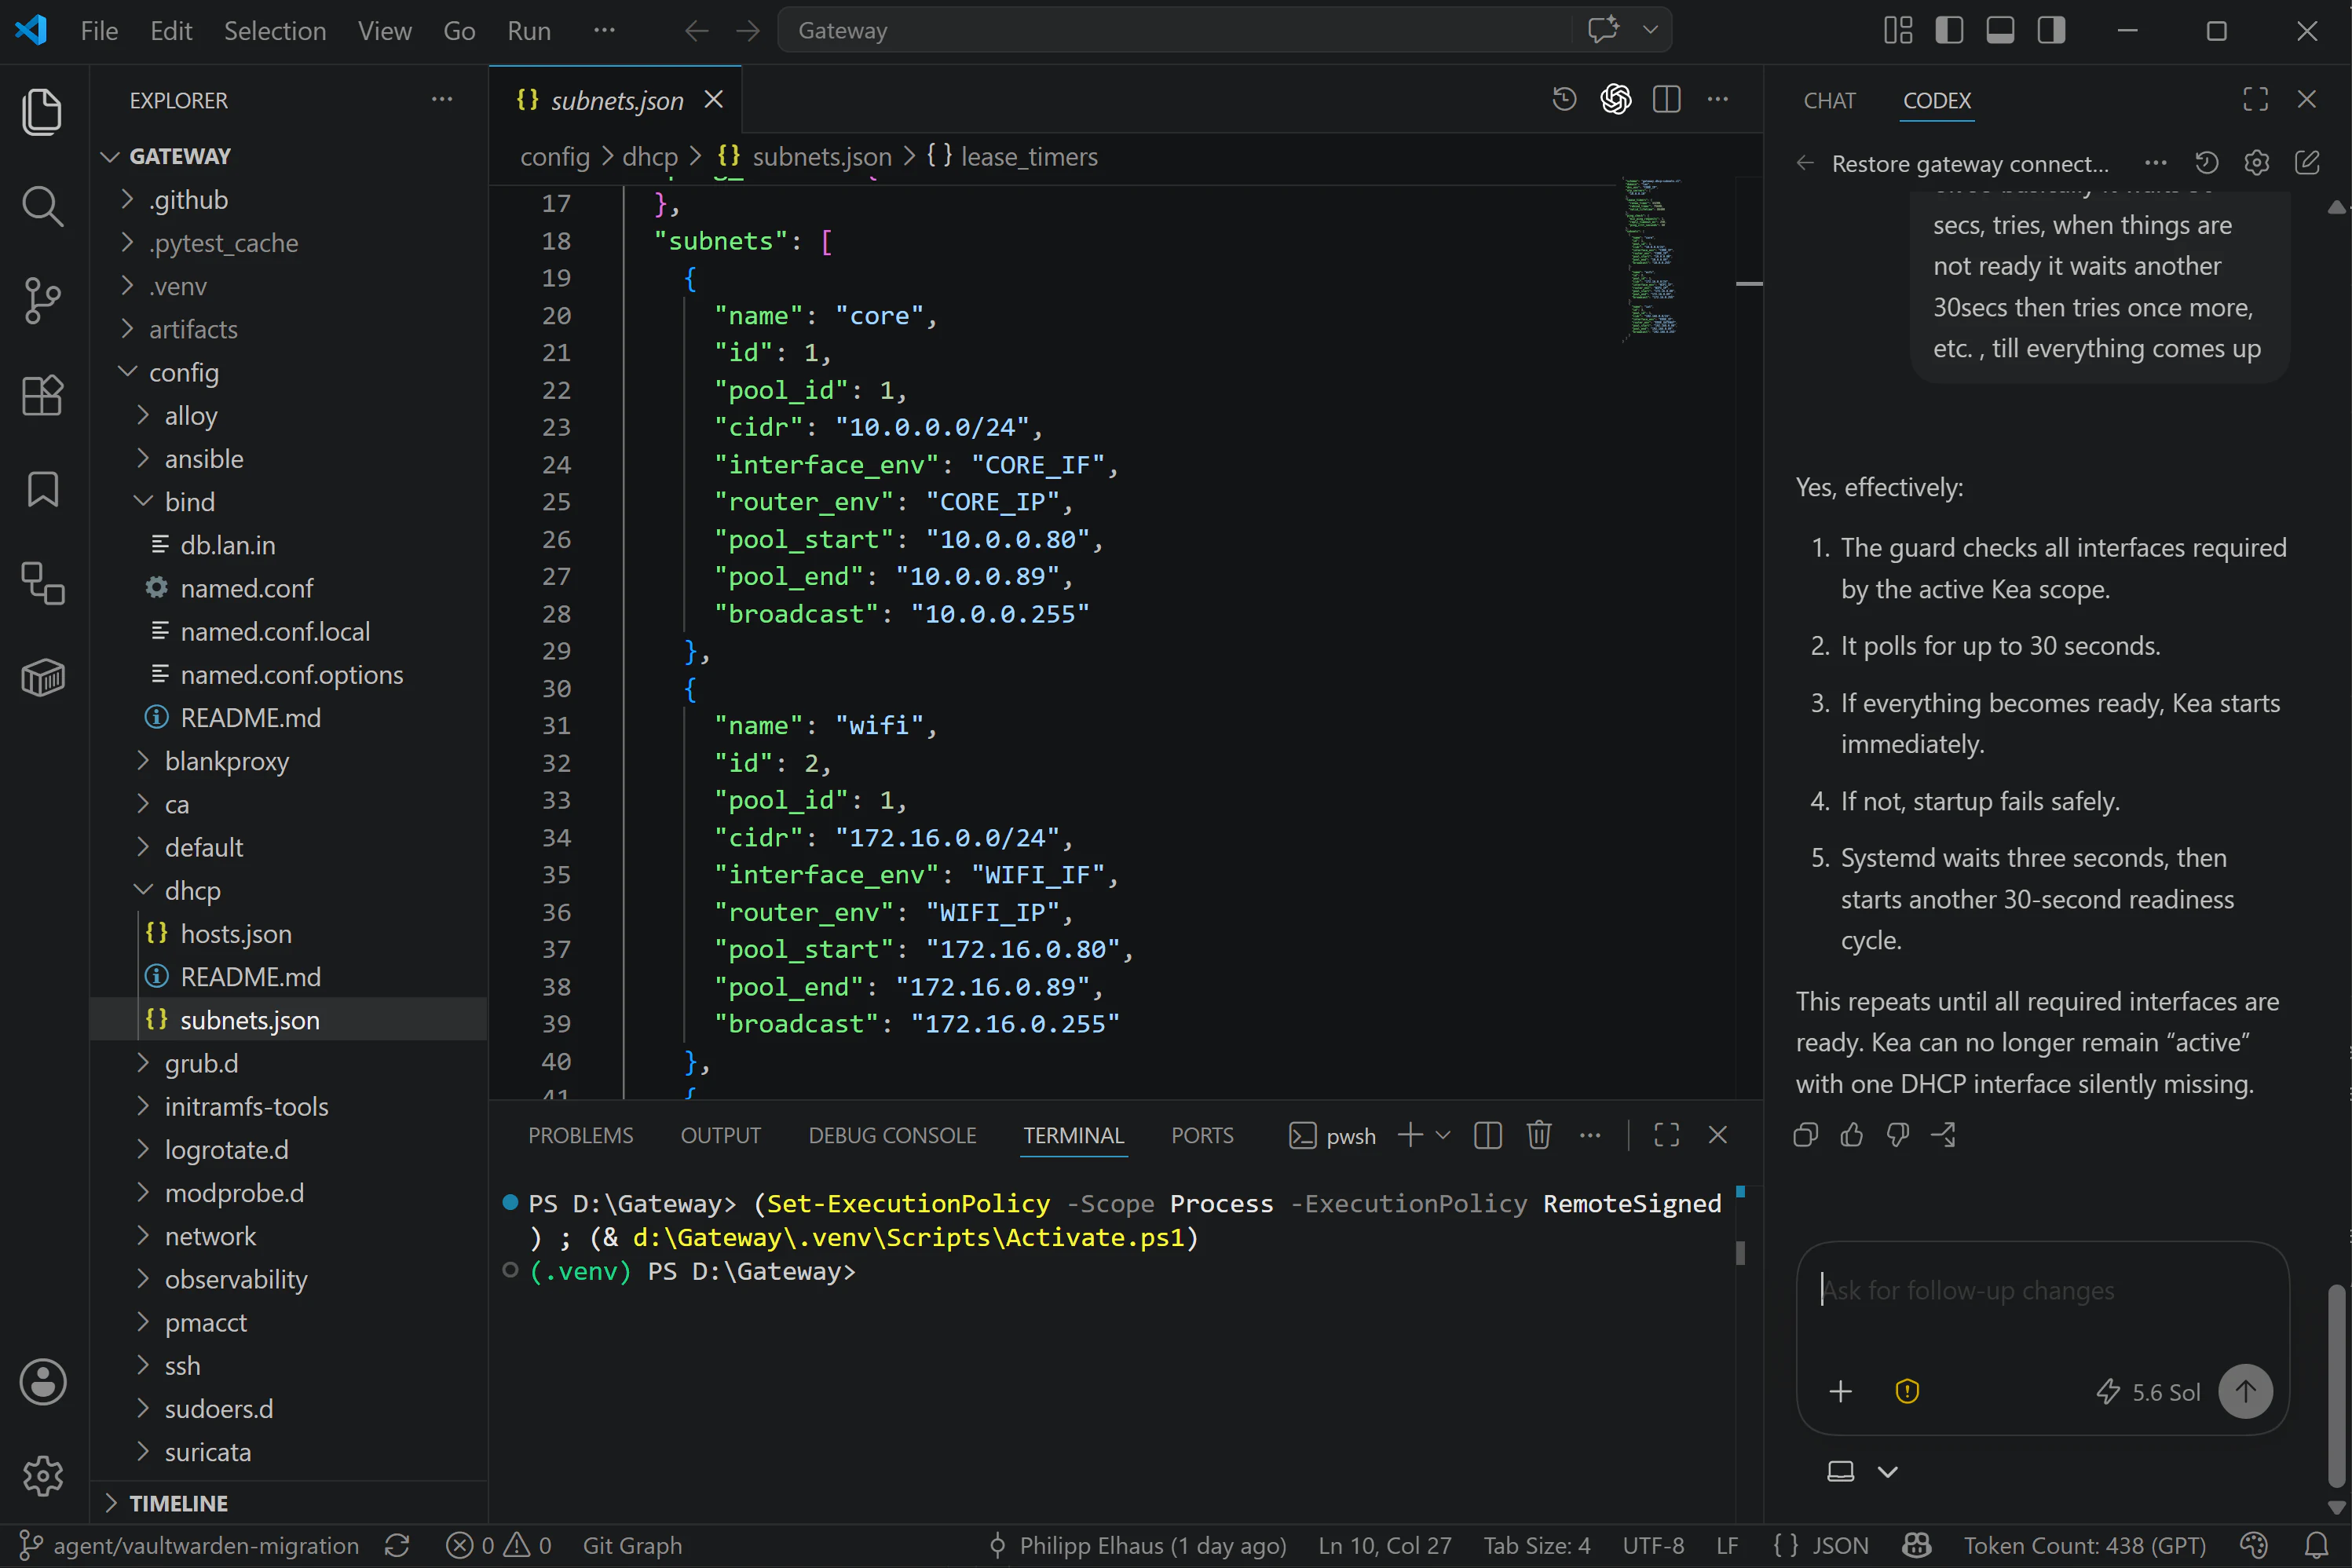Image resolution: width=2352 pixels, height=1568 pixels.
Task: Toggle the primary side bar layout button
Action: point(1949,31)
